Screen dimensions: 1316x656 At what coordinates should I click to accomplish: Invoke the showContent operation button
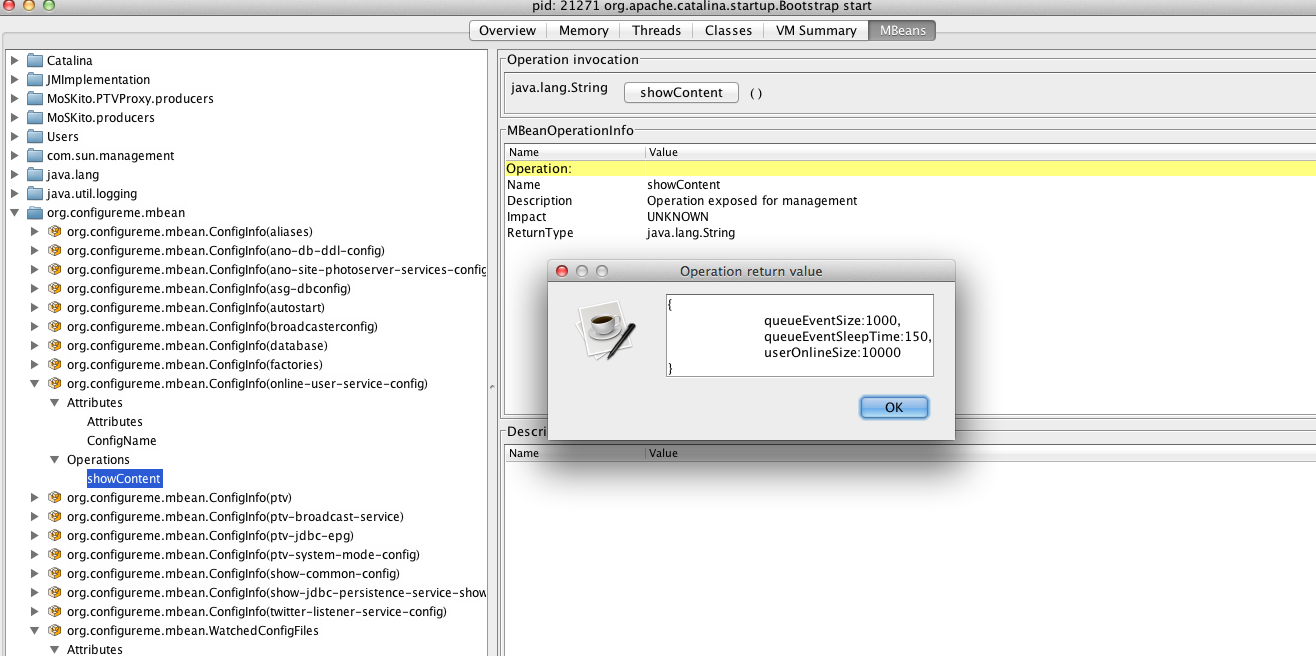pos(681,92)
